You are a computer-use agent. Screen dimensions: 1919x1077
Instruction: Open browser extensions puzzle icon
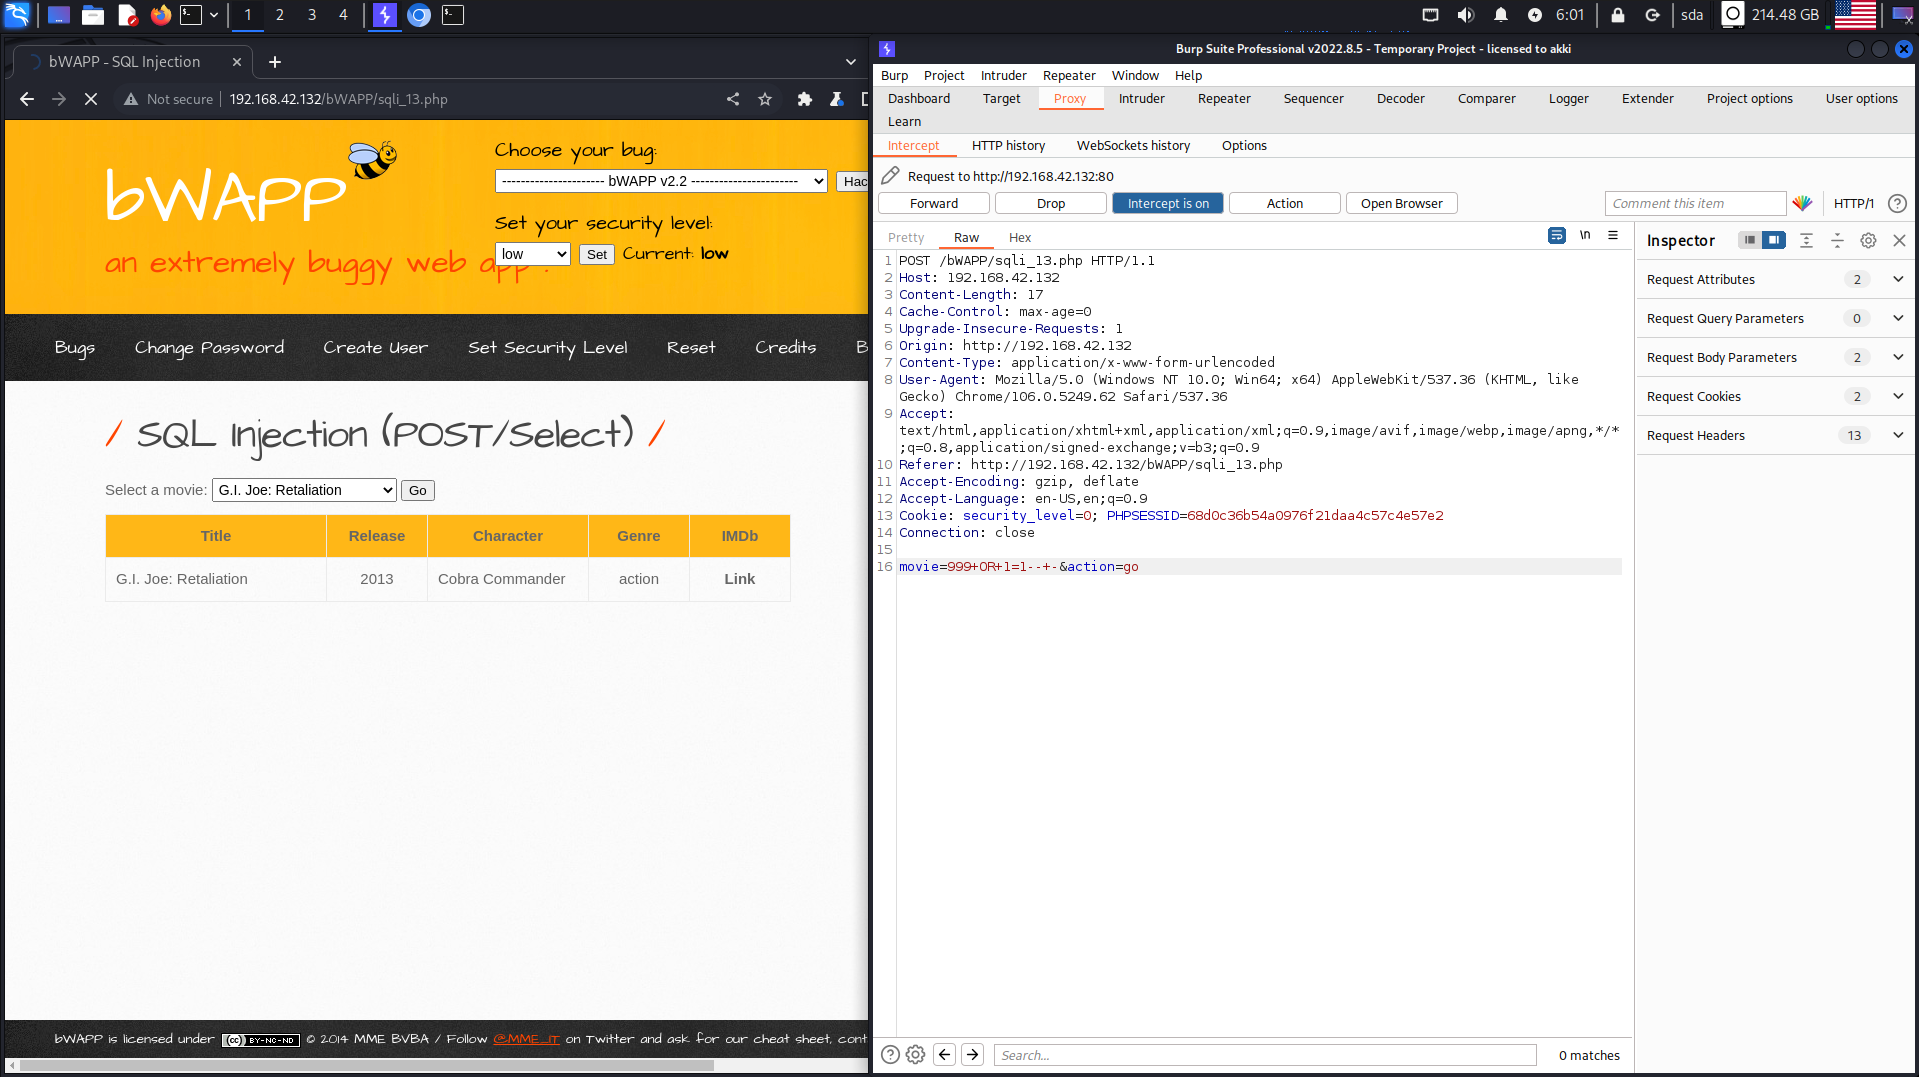[804, 99]
